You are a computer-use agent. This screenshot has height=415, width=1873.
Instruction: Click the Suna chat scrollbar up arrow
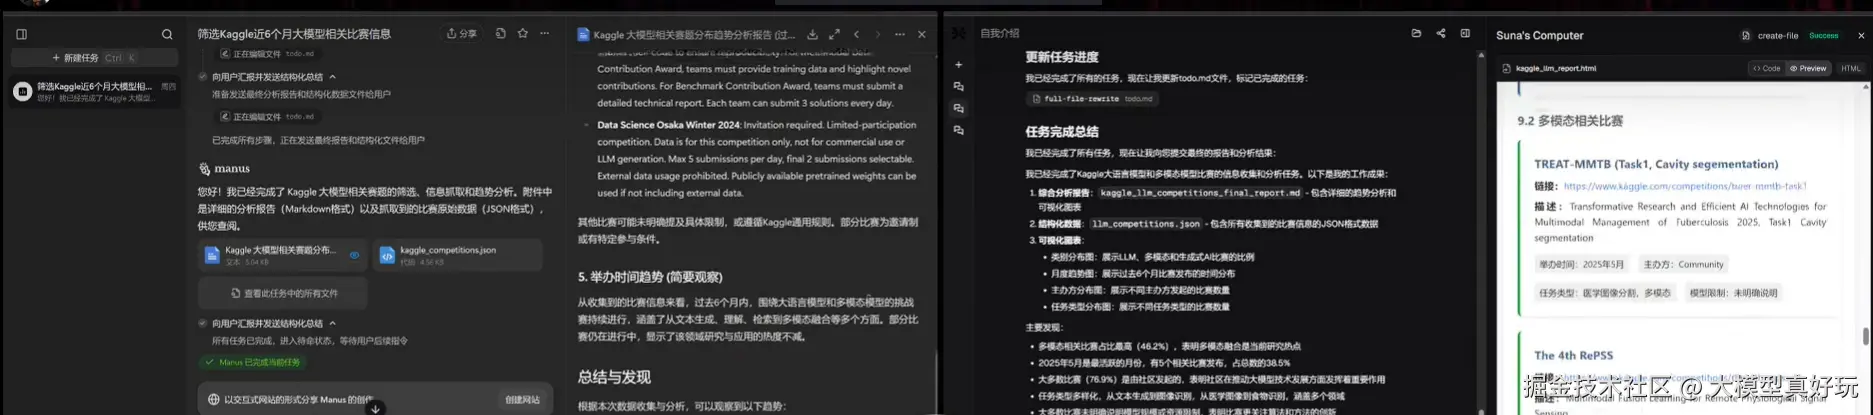tap(1480, 56)
